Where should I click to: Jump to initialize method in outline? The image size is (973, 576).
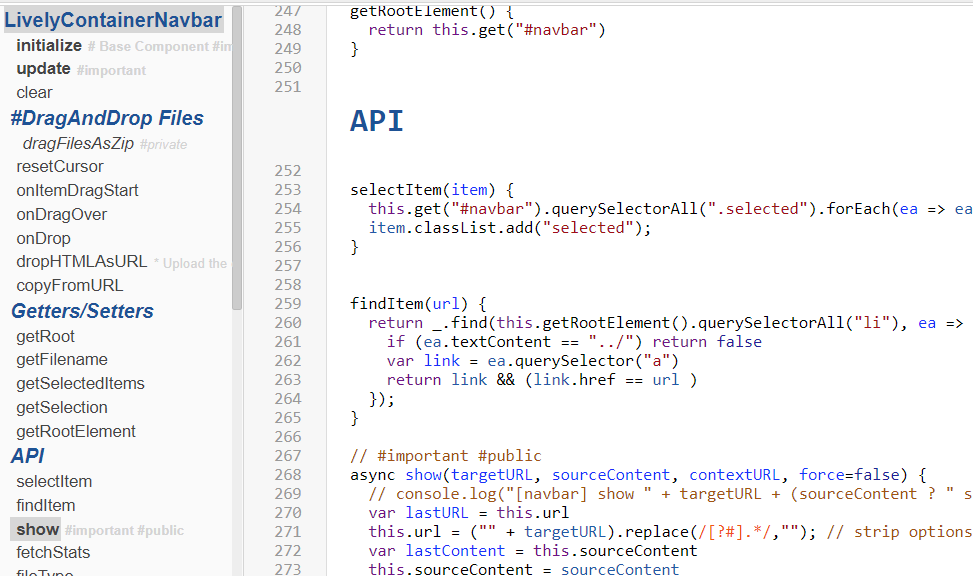49,45
